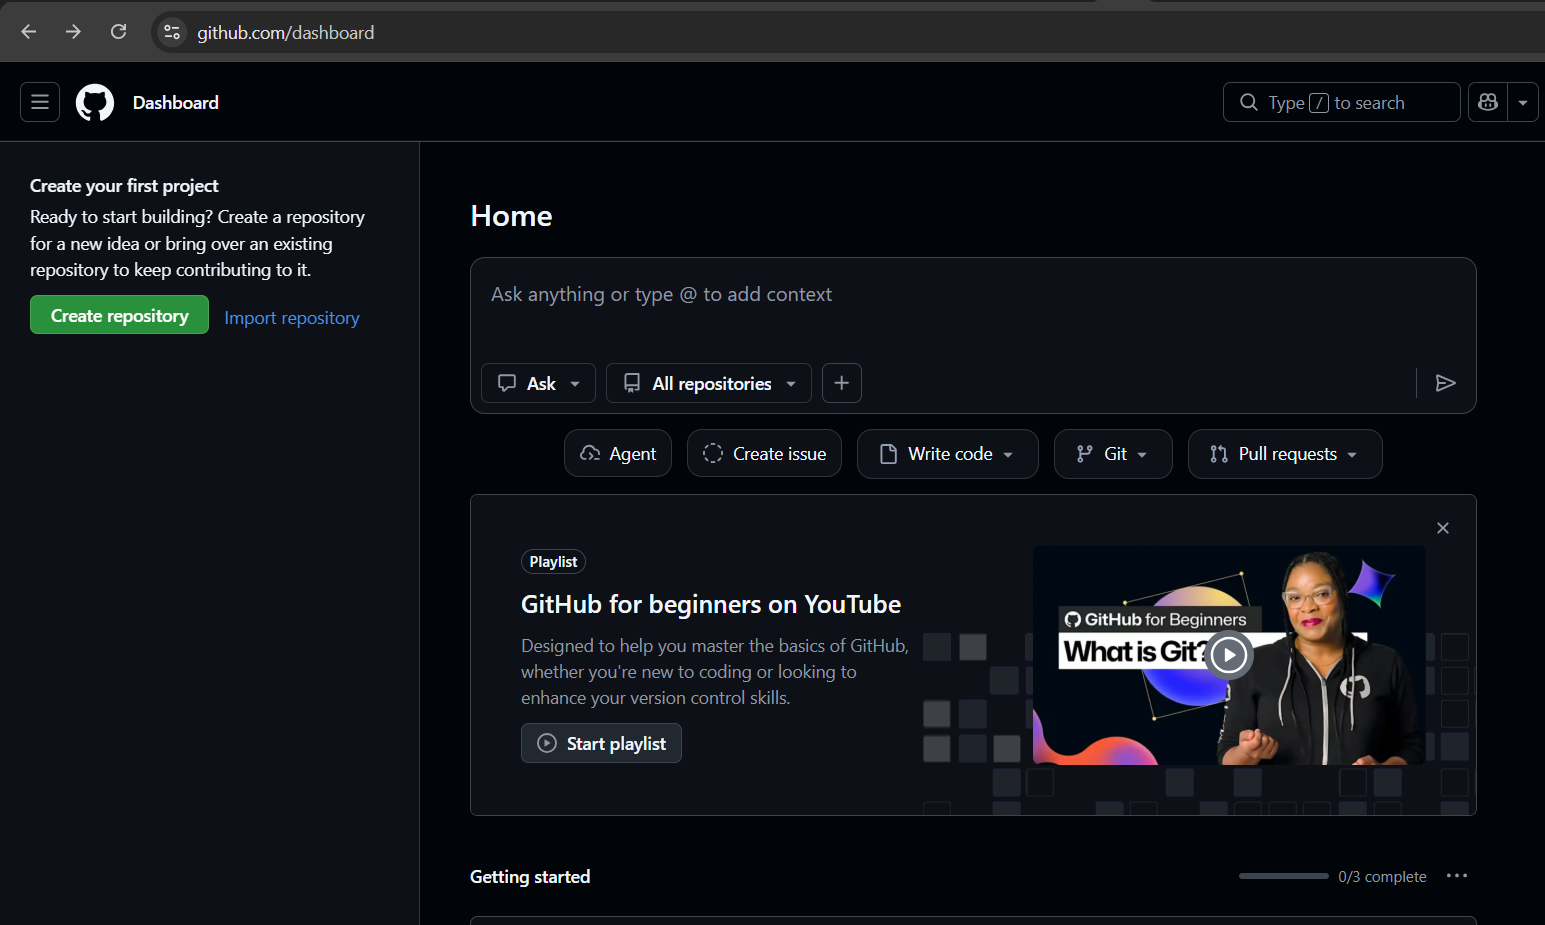Click the green Create repository button
Image resolution: width=1545 pixels, height=925 pixels.
tap(119, 315)
